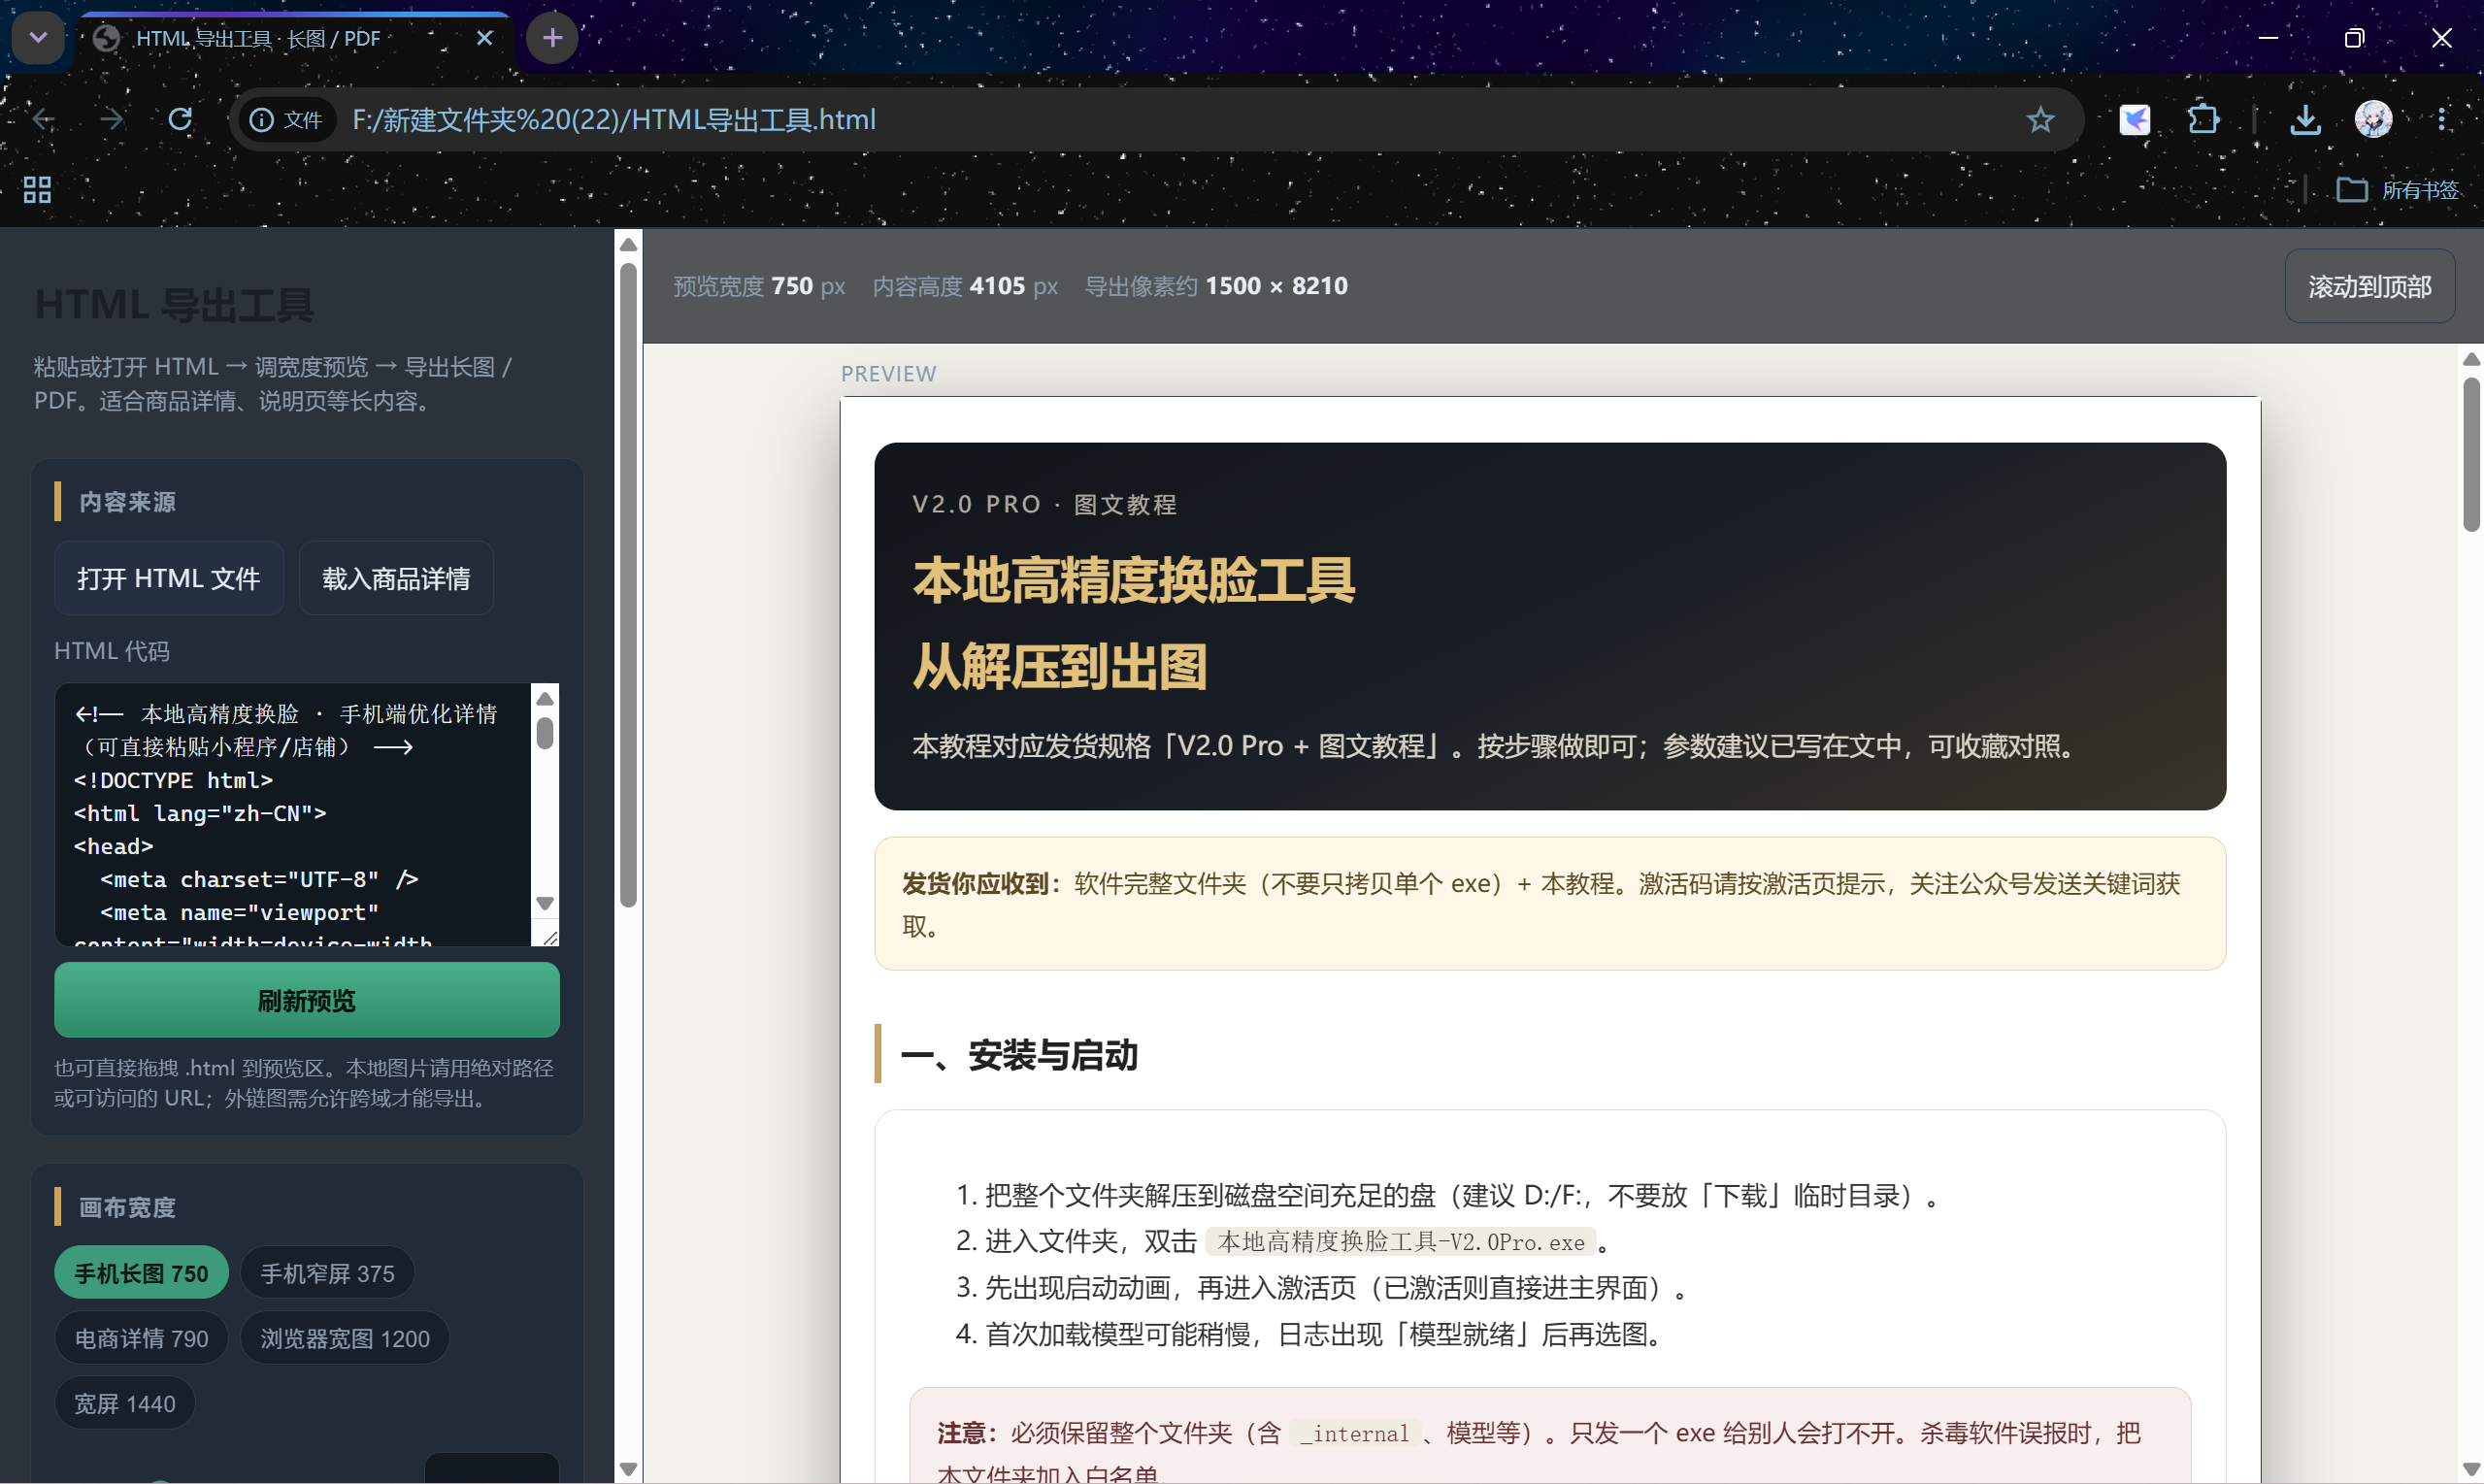Click sidebar scrollbar down arrow
This screenshot has width=2484, height=1484.
[x=628, y=1469]
